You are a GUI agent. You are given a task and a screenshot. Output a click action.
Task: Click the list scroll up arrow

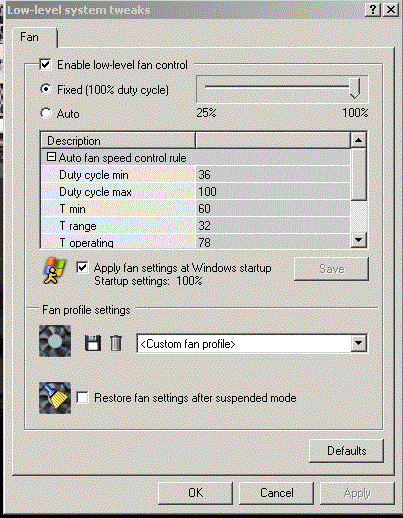tap(359, 140)
